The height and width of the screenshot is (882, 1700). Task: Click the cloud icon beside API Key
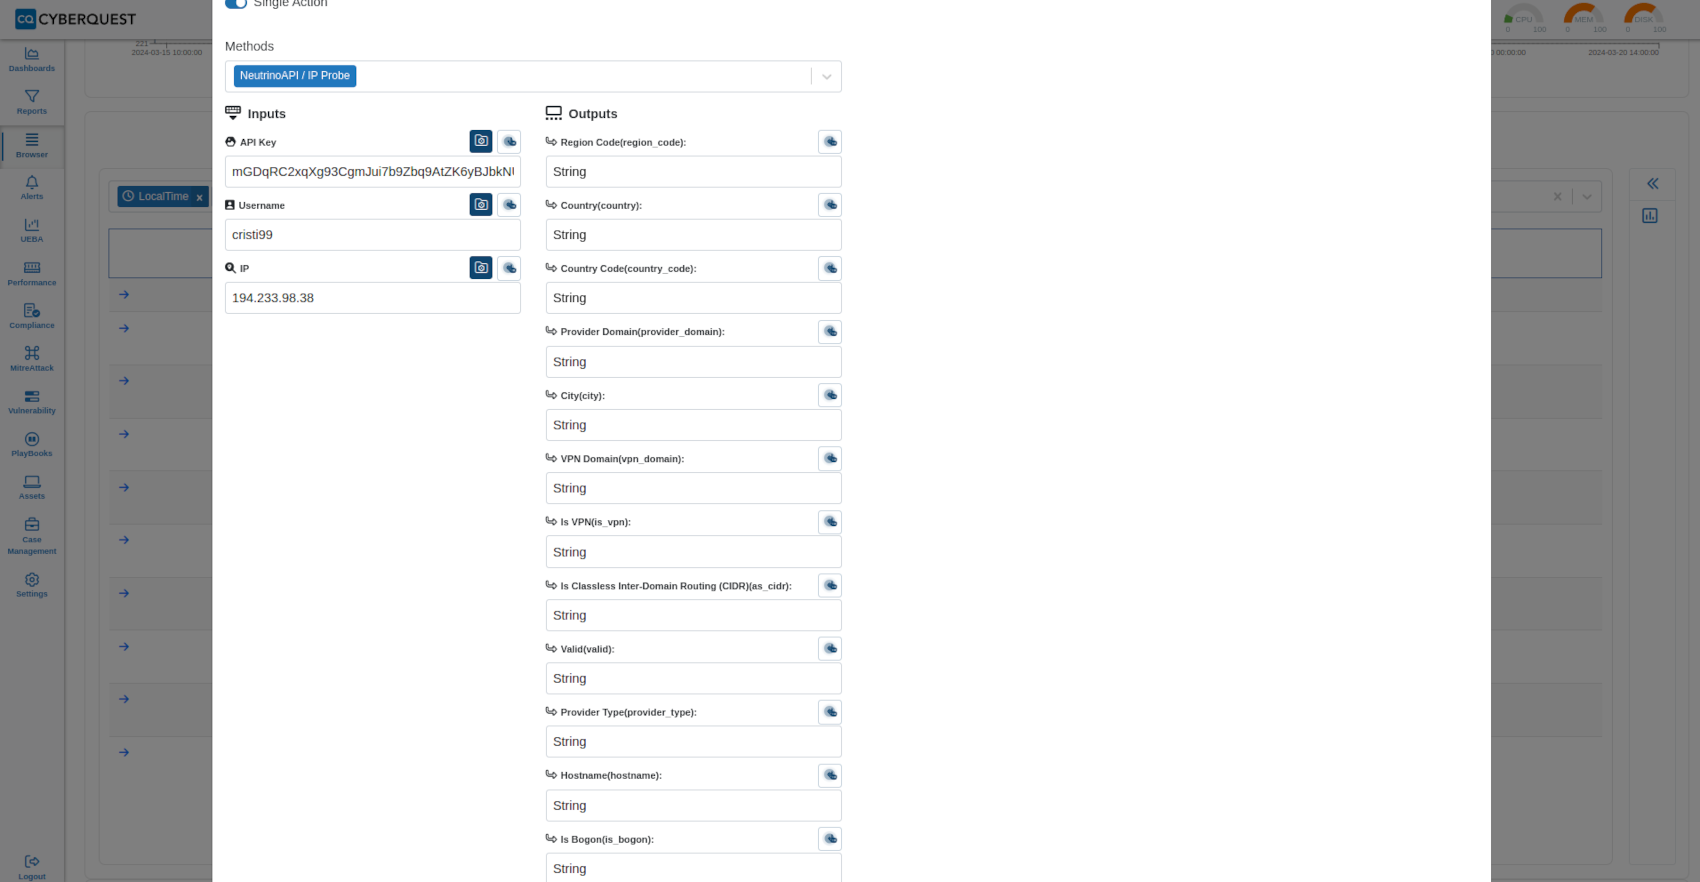coord(509,141)
